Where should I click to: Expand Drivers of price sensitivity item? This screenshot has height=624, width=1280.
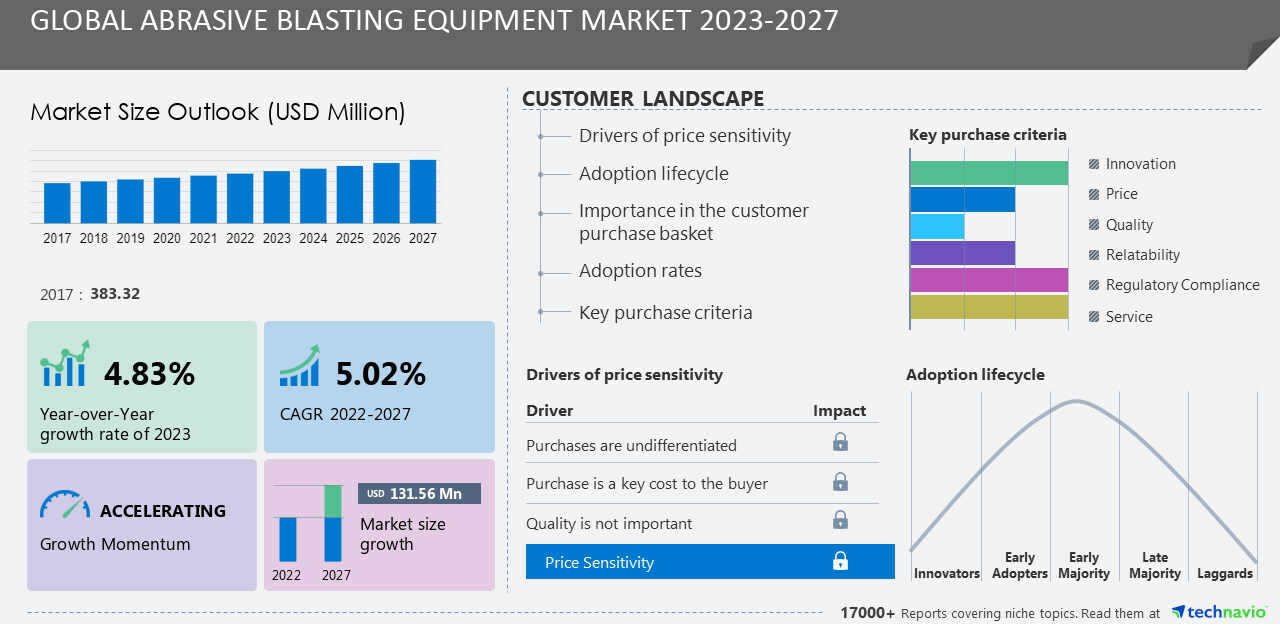(684, 136)
